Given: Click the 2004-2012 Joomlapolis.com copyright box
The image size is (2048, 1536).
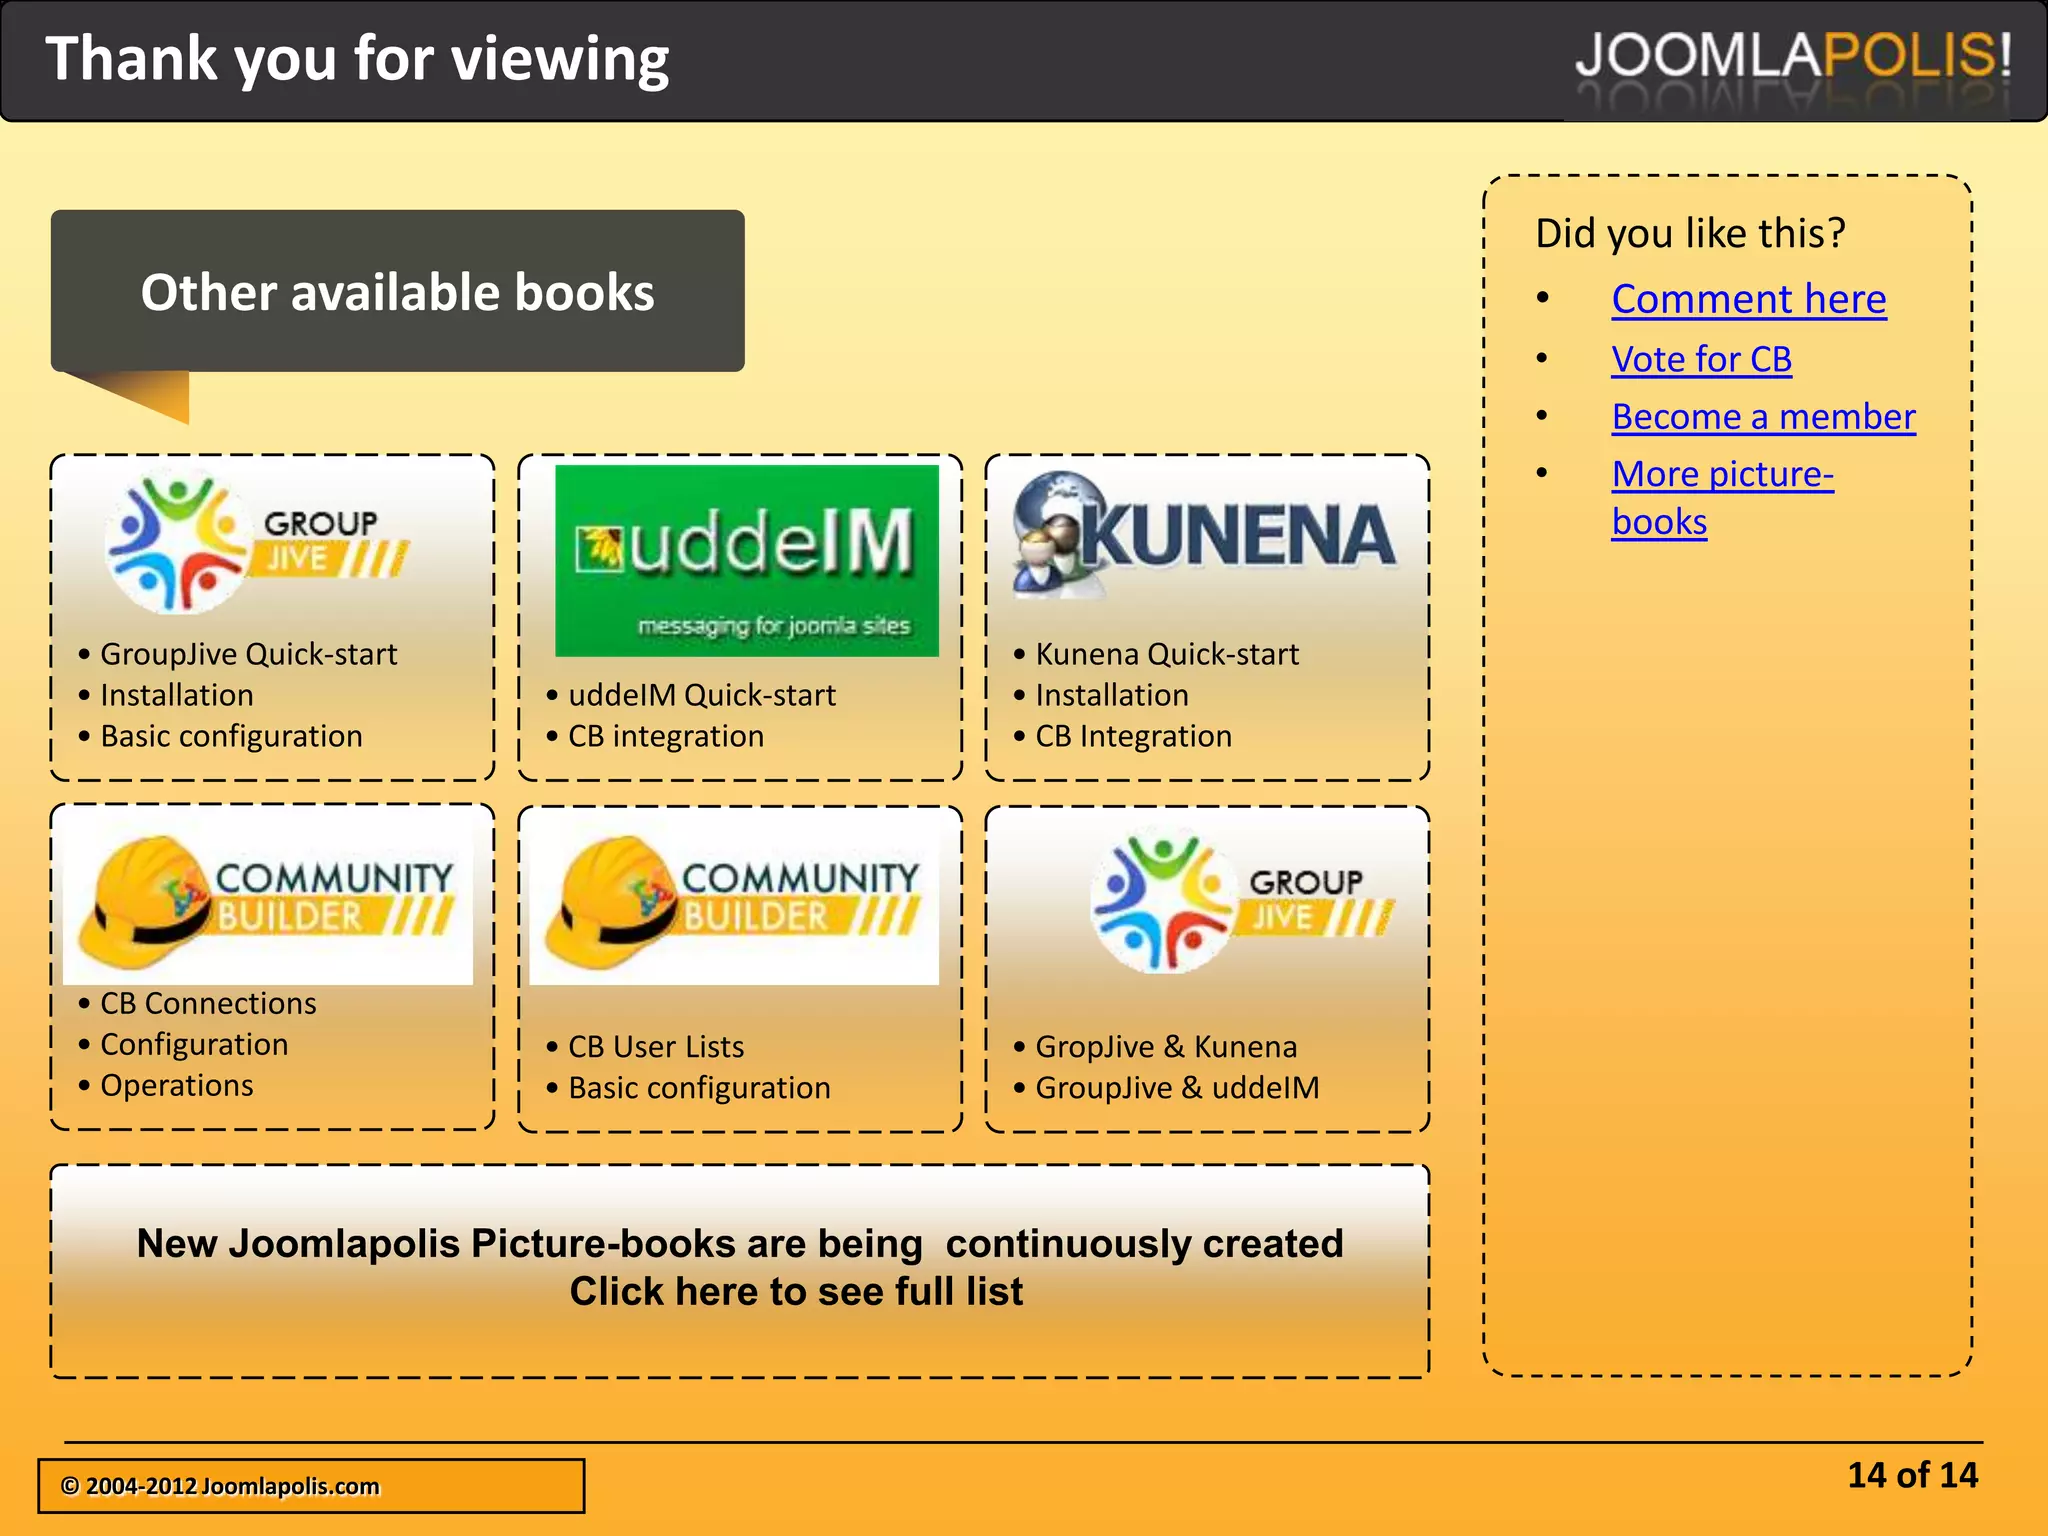Looking at the screenshot, I should click(x=311, y=1486).
